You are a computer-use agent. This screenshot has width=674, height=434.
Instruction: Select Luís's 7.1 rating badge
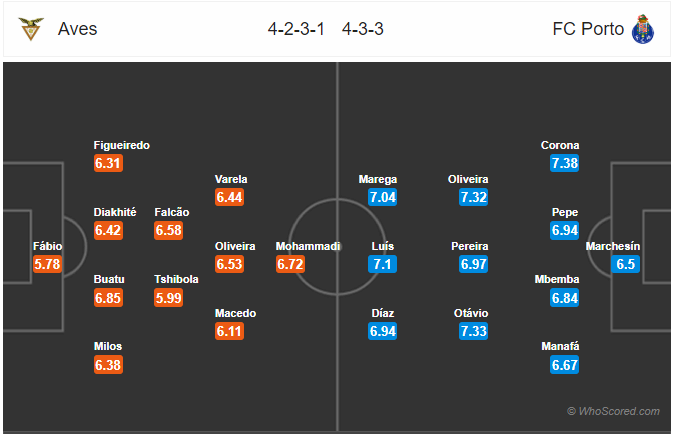pos(382,264)
